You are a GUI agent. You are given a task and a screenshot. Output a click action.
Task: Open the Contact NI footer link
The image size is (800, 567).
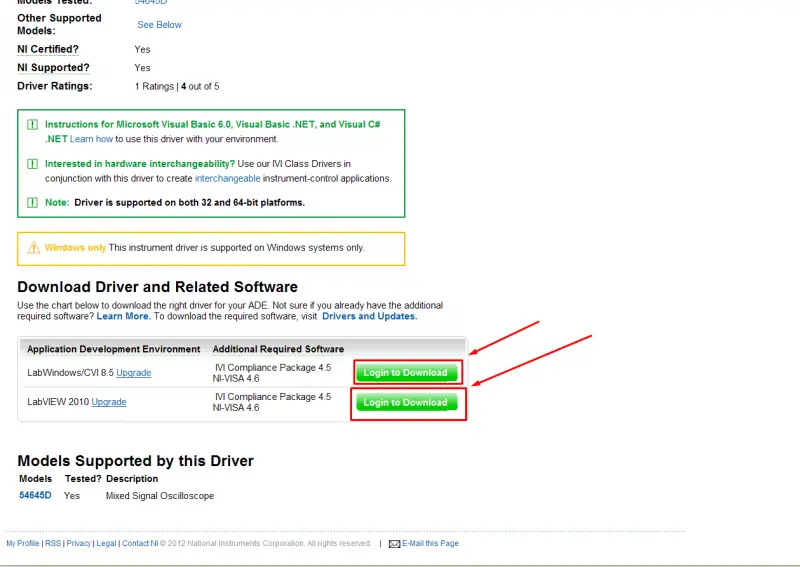point(140,544)
